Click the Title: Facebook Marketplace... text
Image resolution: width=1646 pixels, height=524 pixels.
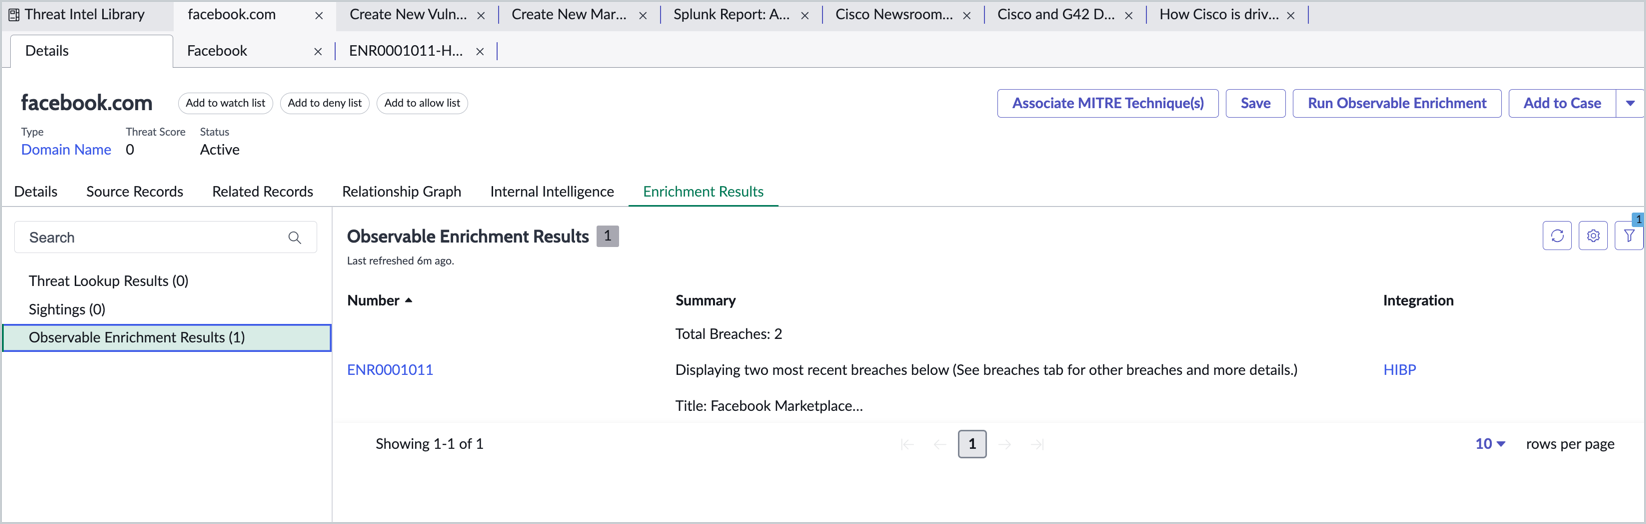click(769, 406)
